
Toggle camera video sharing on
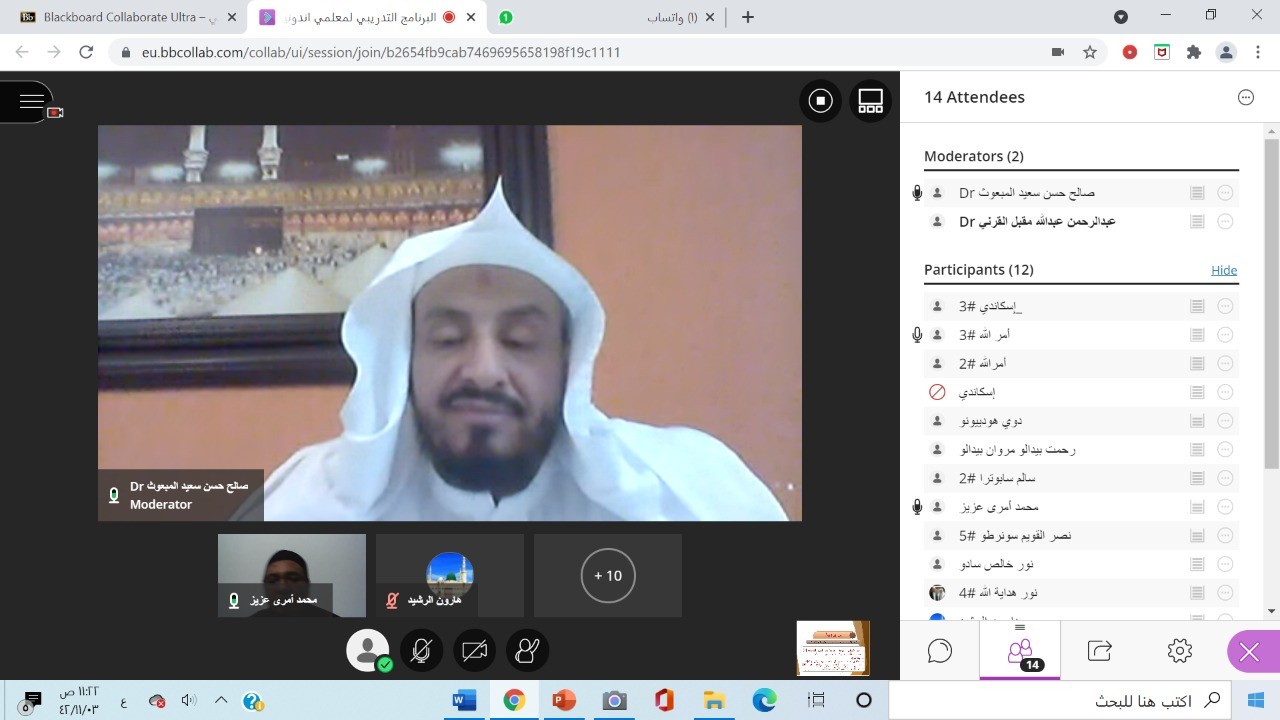(474, 651)
